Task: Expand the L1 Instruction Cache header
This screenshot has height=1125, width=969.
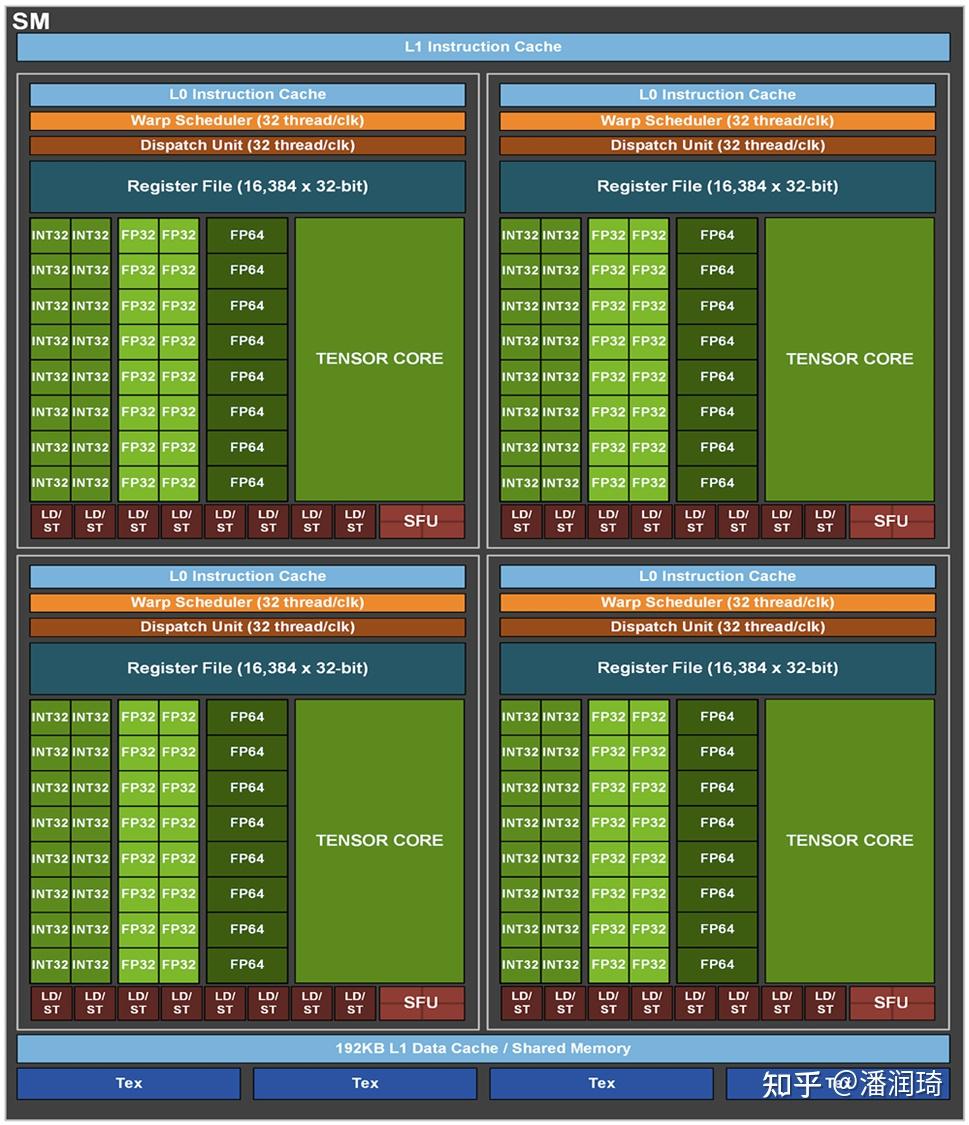Action: click(x=484, y=46)
